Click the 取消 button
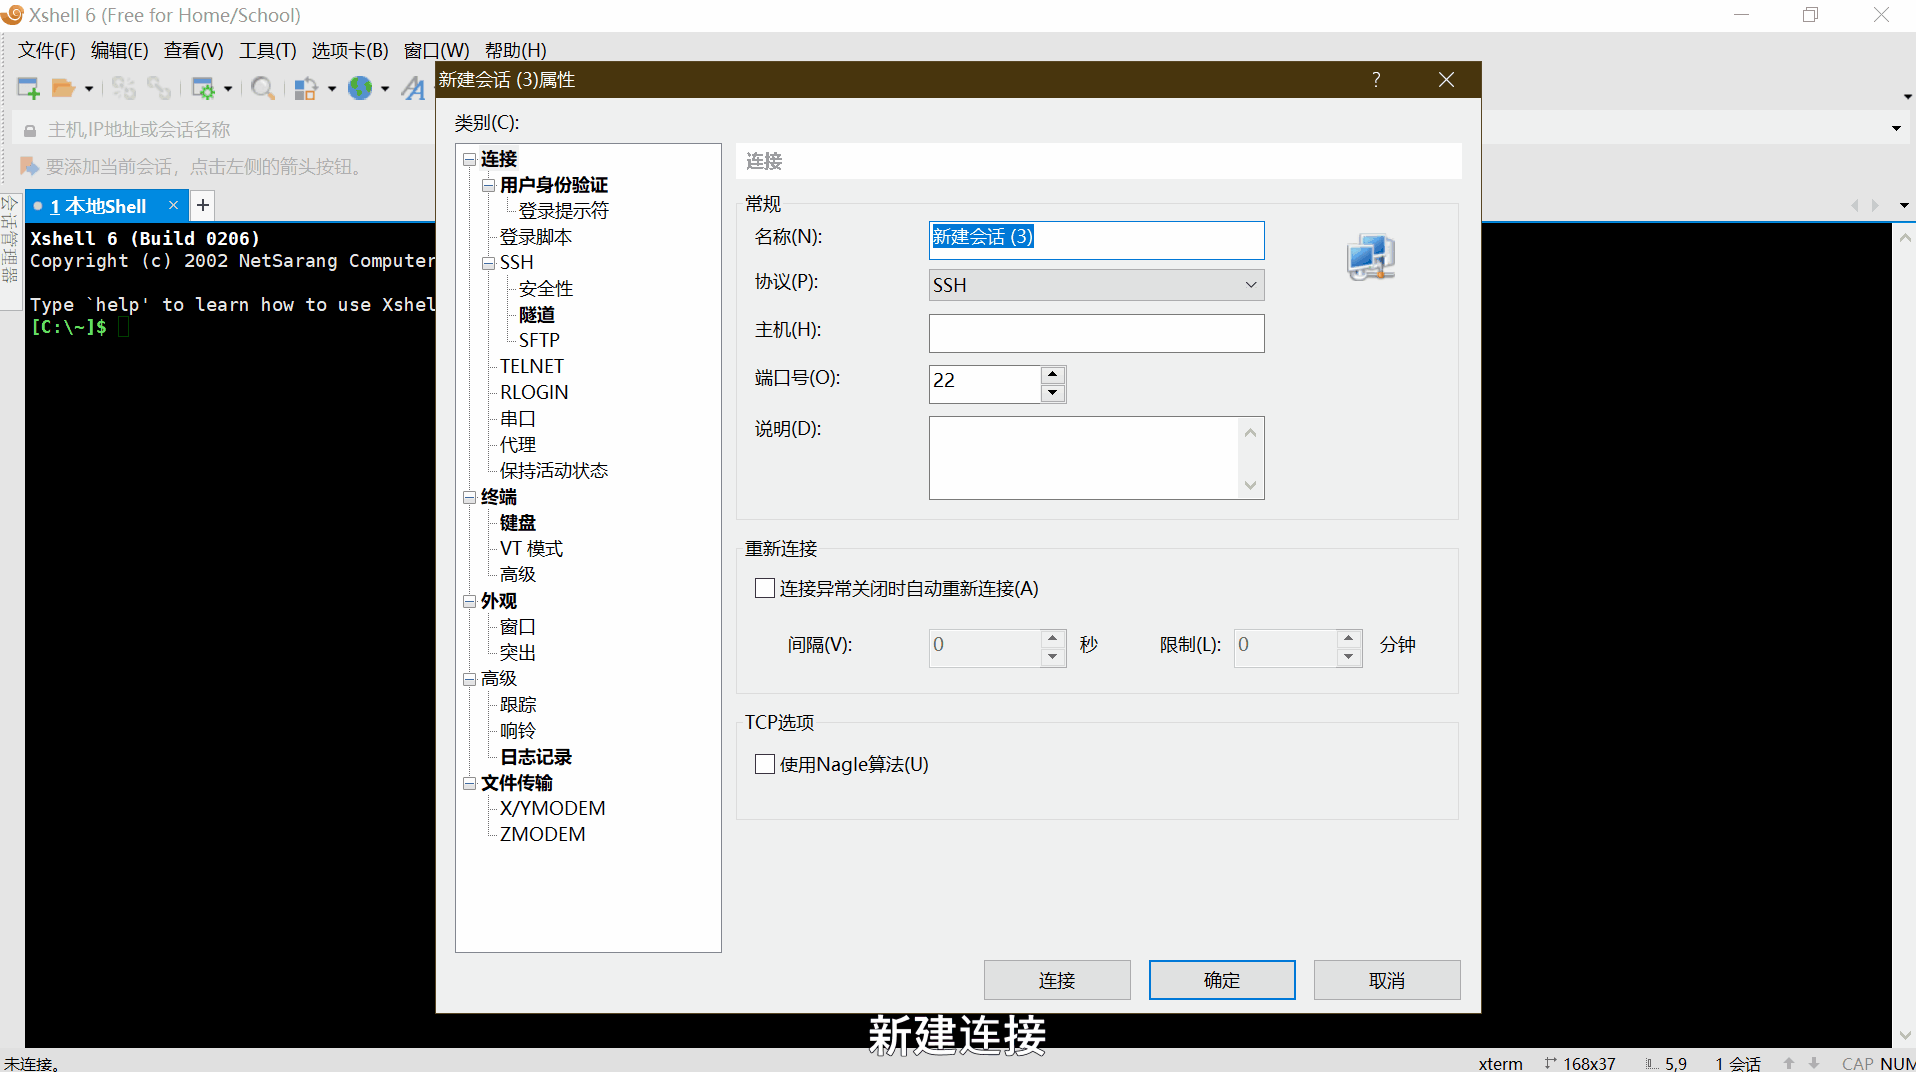The height and width of the screenshot is (1072, 1916). pyautogui.click(x=1387, y=980)
